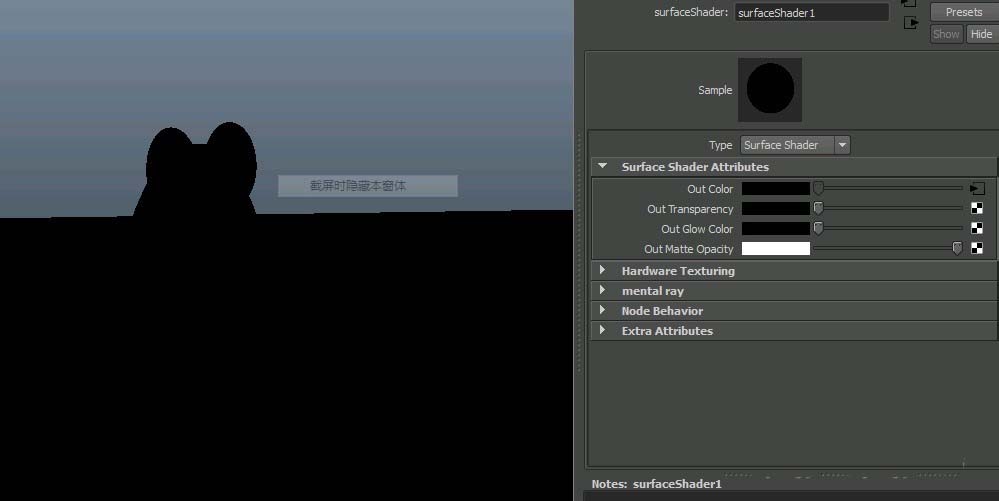The height and width of the screenshot is (501, 999).
Task: Expand the Hardware Texturing section
Action: pos(603,270)
